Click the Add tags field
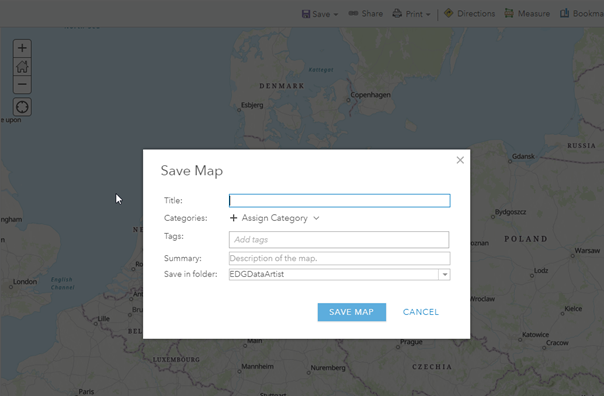Screen dimensions: 604x396 339,240
